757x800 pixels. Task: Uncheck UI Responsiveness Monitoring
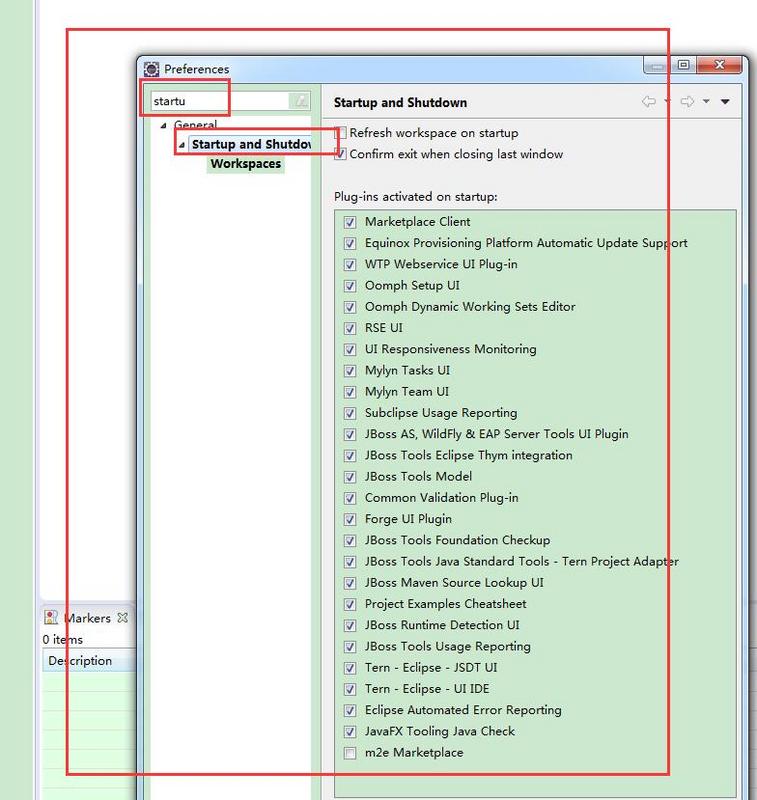[350, 349]
